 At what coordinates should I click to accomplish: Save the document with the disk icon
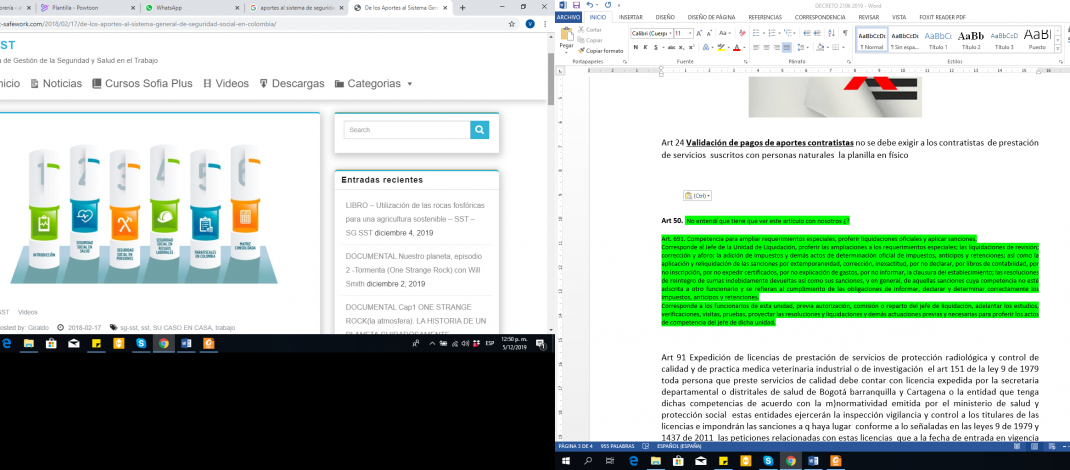tap(576, 5)
